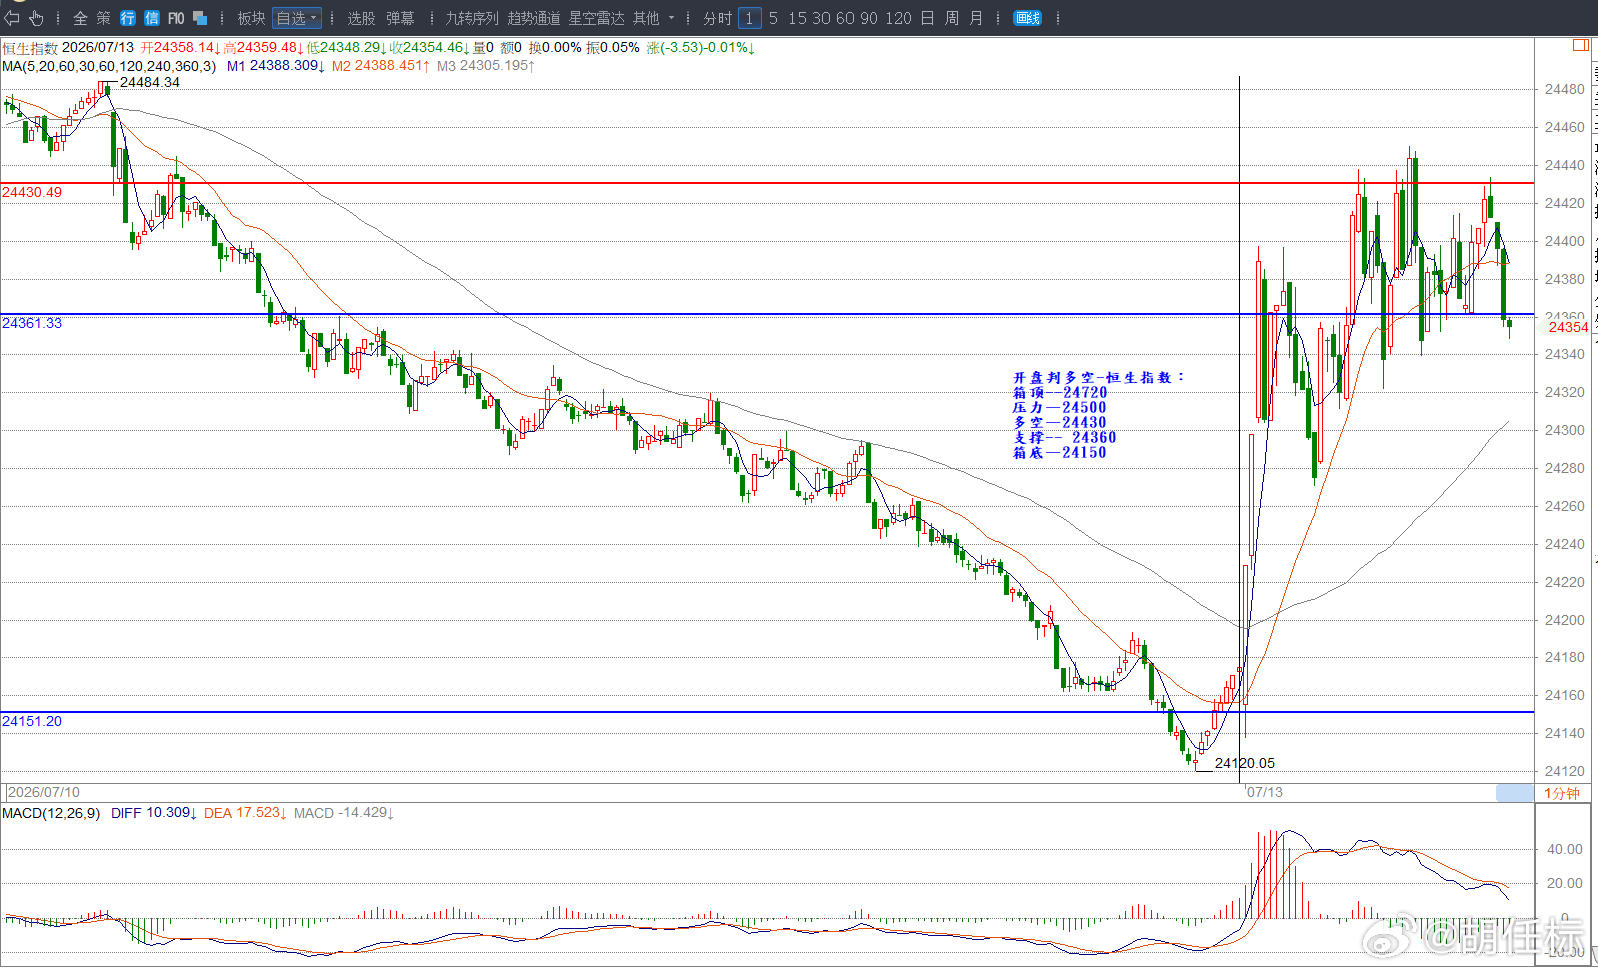The width and height of the screenshot is (1598, 975).
Task: Switch to 分时 intraday view
Action: [x=717, y=18]
